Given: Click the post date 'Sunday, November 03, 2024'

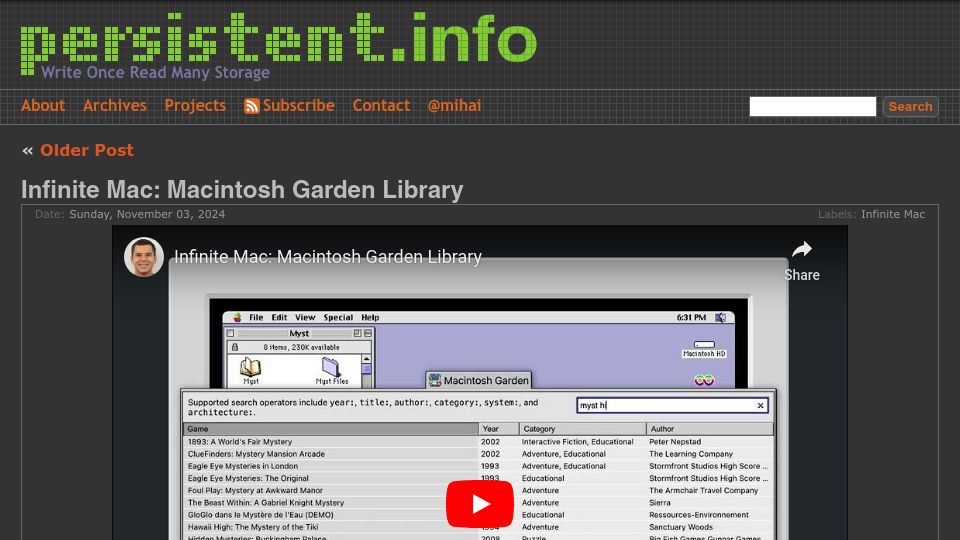Looking at the screenshot, I should [x=147, y=214].
